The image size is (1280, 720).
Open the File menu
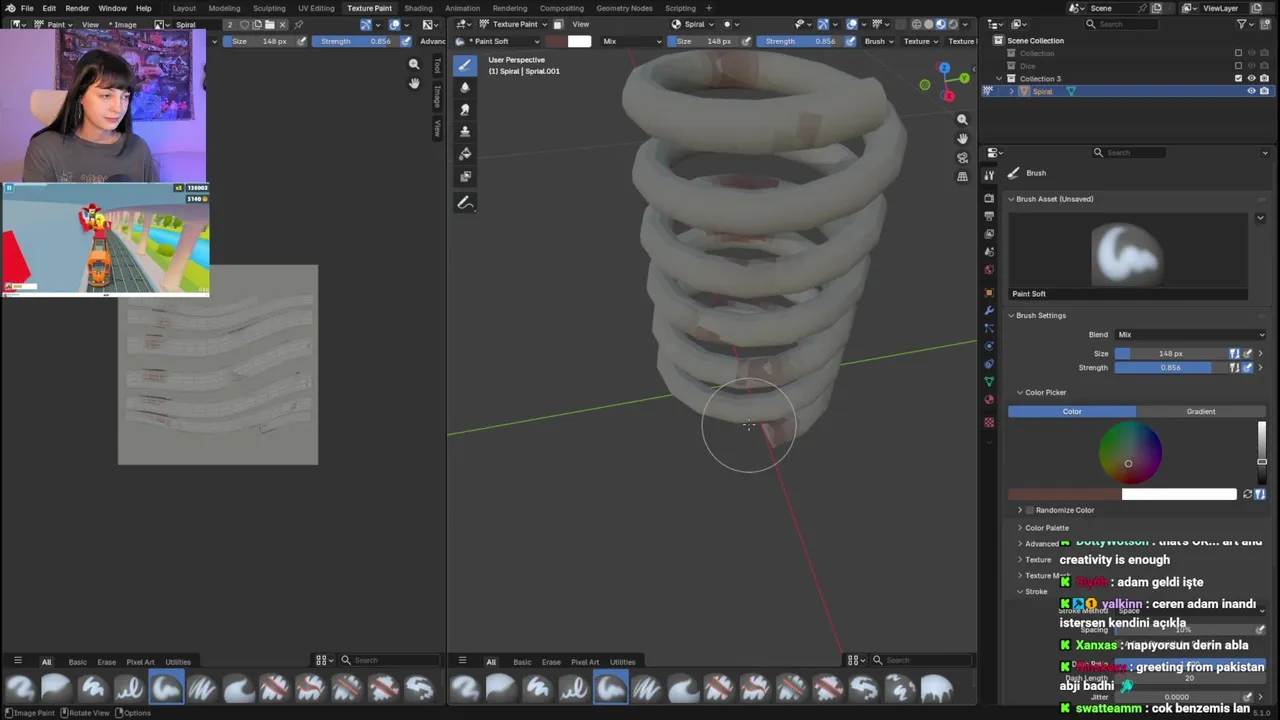click(27, 8)
